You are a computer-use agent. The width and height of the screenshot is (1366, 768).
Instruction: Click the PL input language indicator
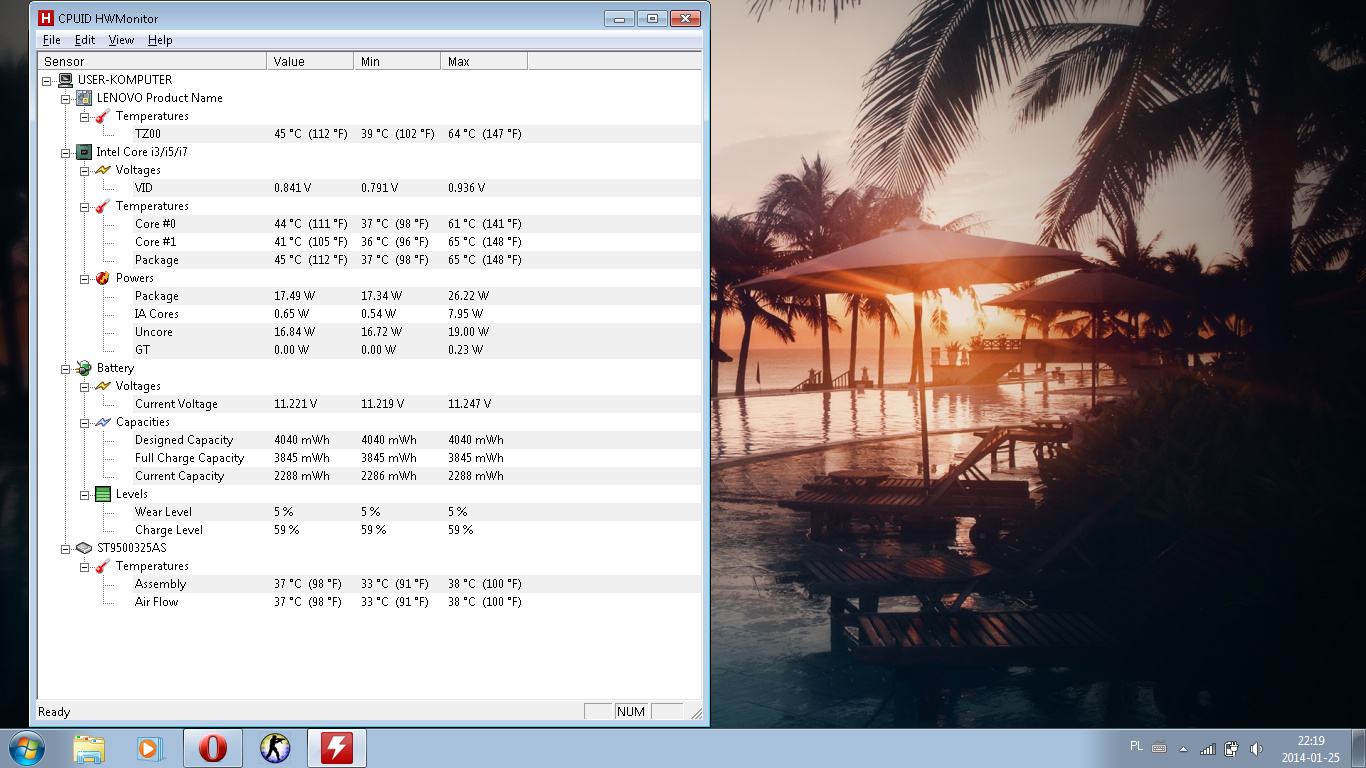[x=1136, y=746]
